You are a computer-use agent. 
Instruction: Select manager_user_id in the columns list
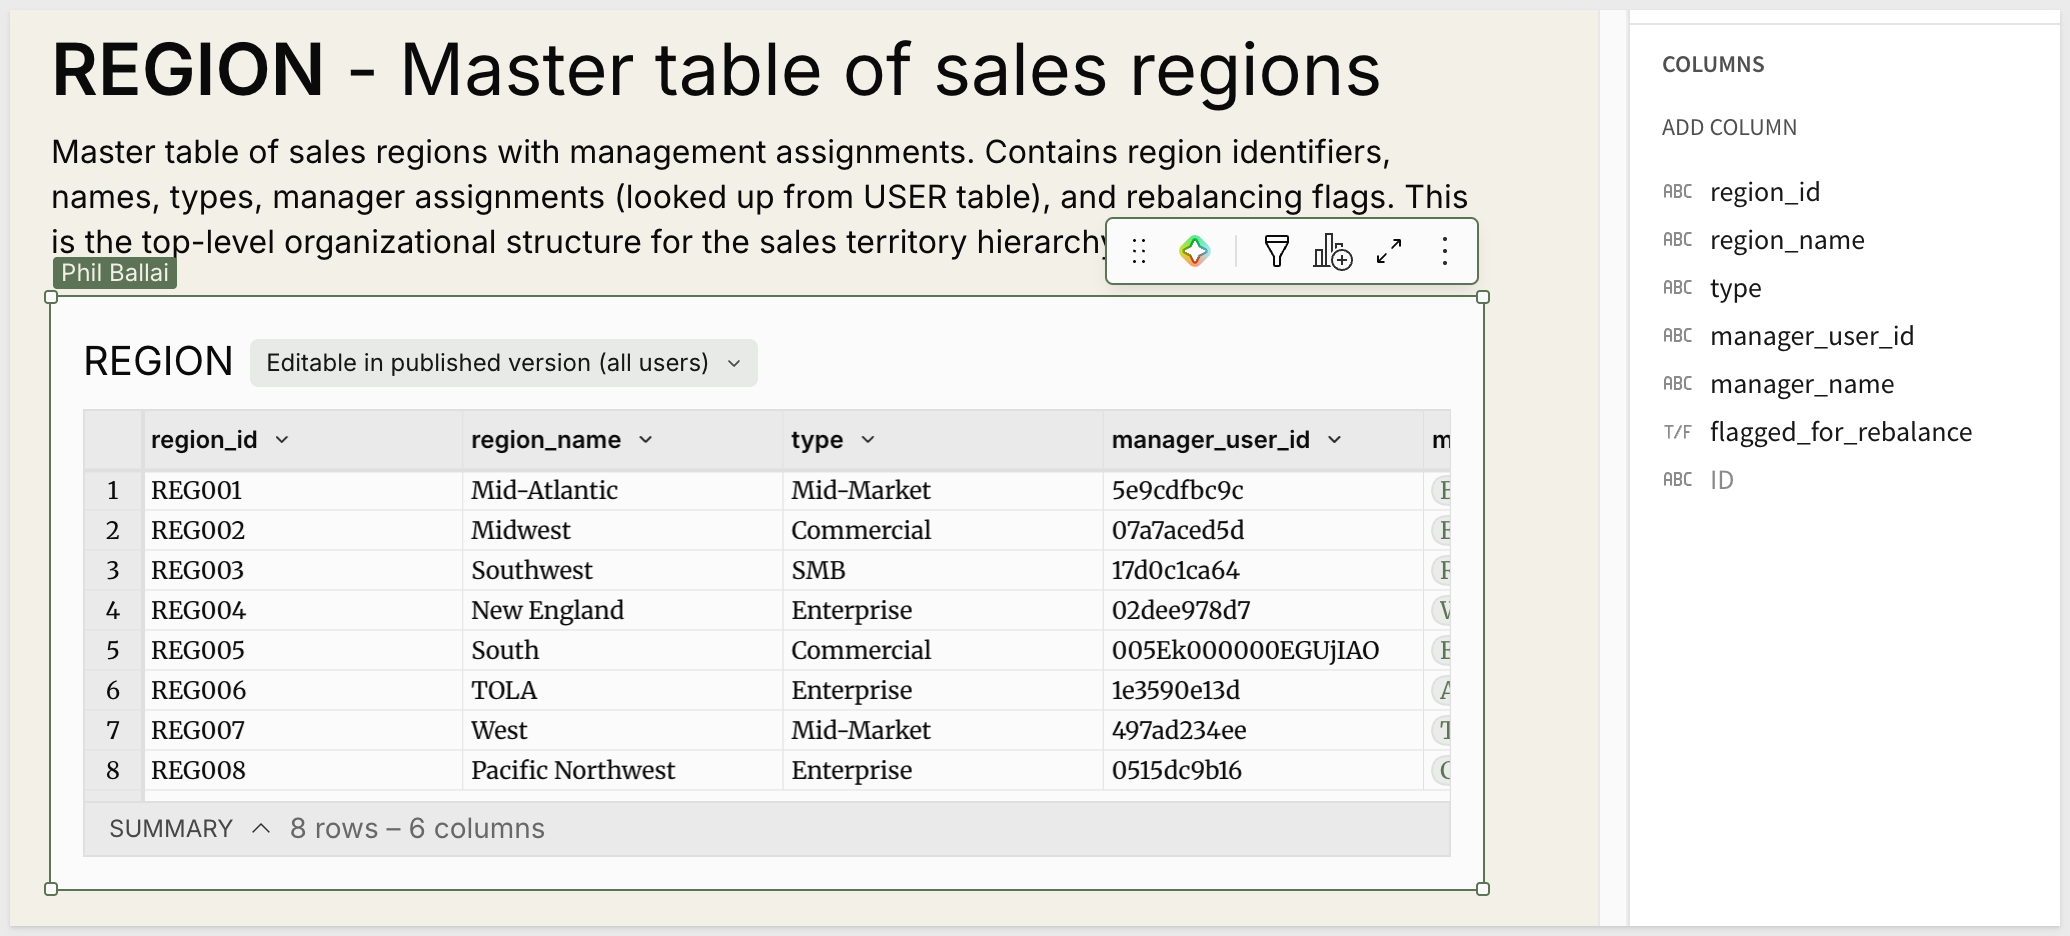(x=1812, y=336)
